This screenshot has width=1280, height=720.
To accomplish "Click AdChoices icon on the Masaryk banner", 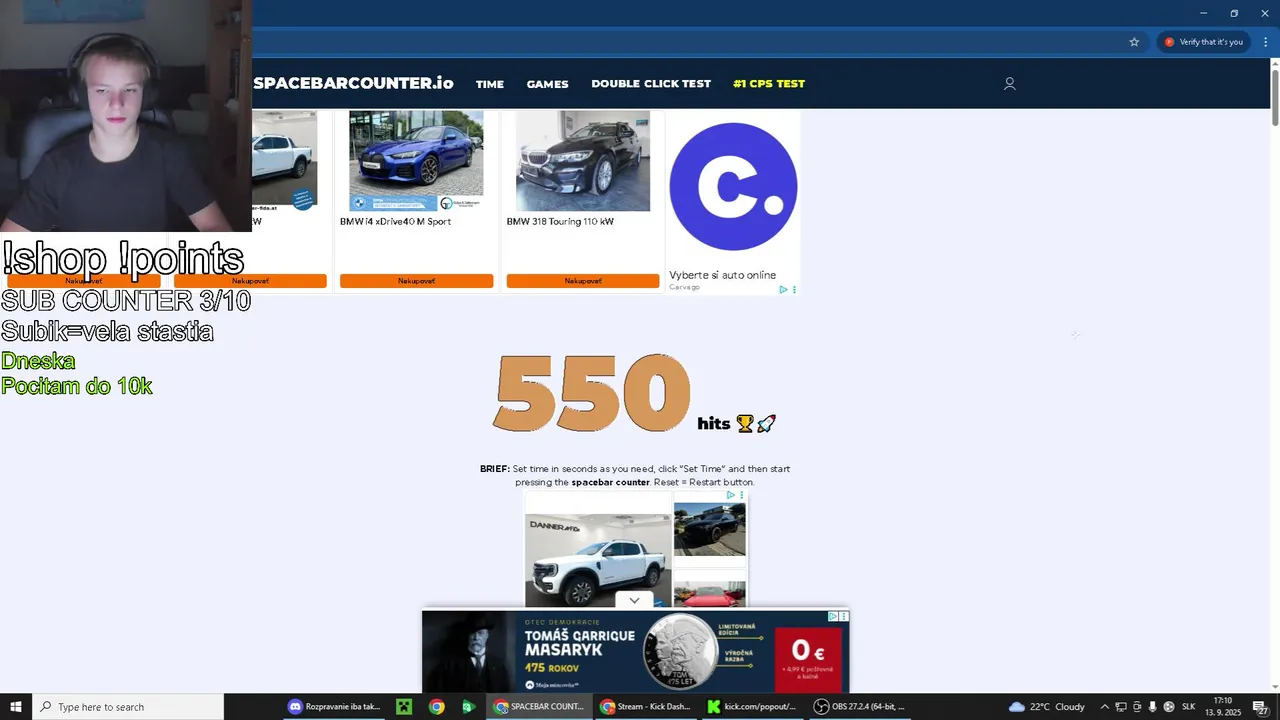I will coord(833,616).
